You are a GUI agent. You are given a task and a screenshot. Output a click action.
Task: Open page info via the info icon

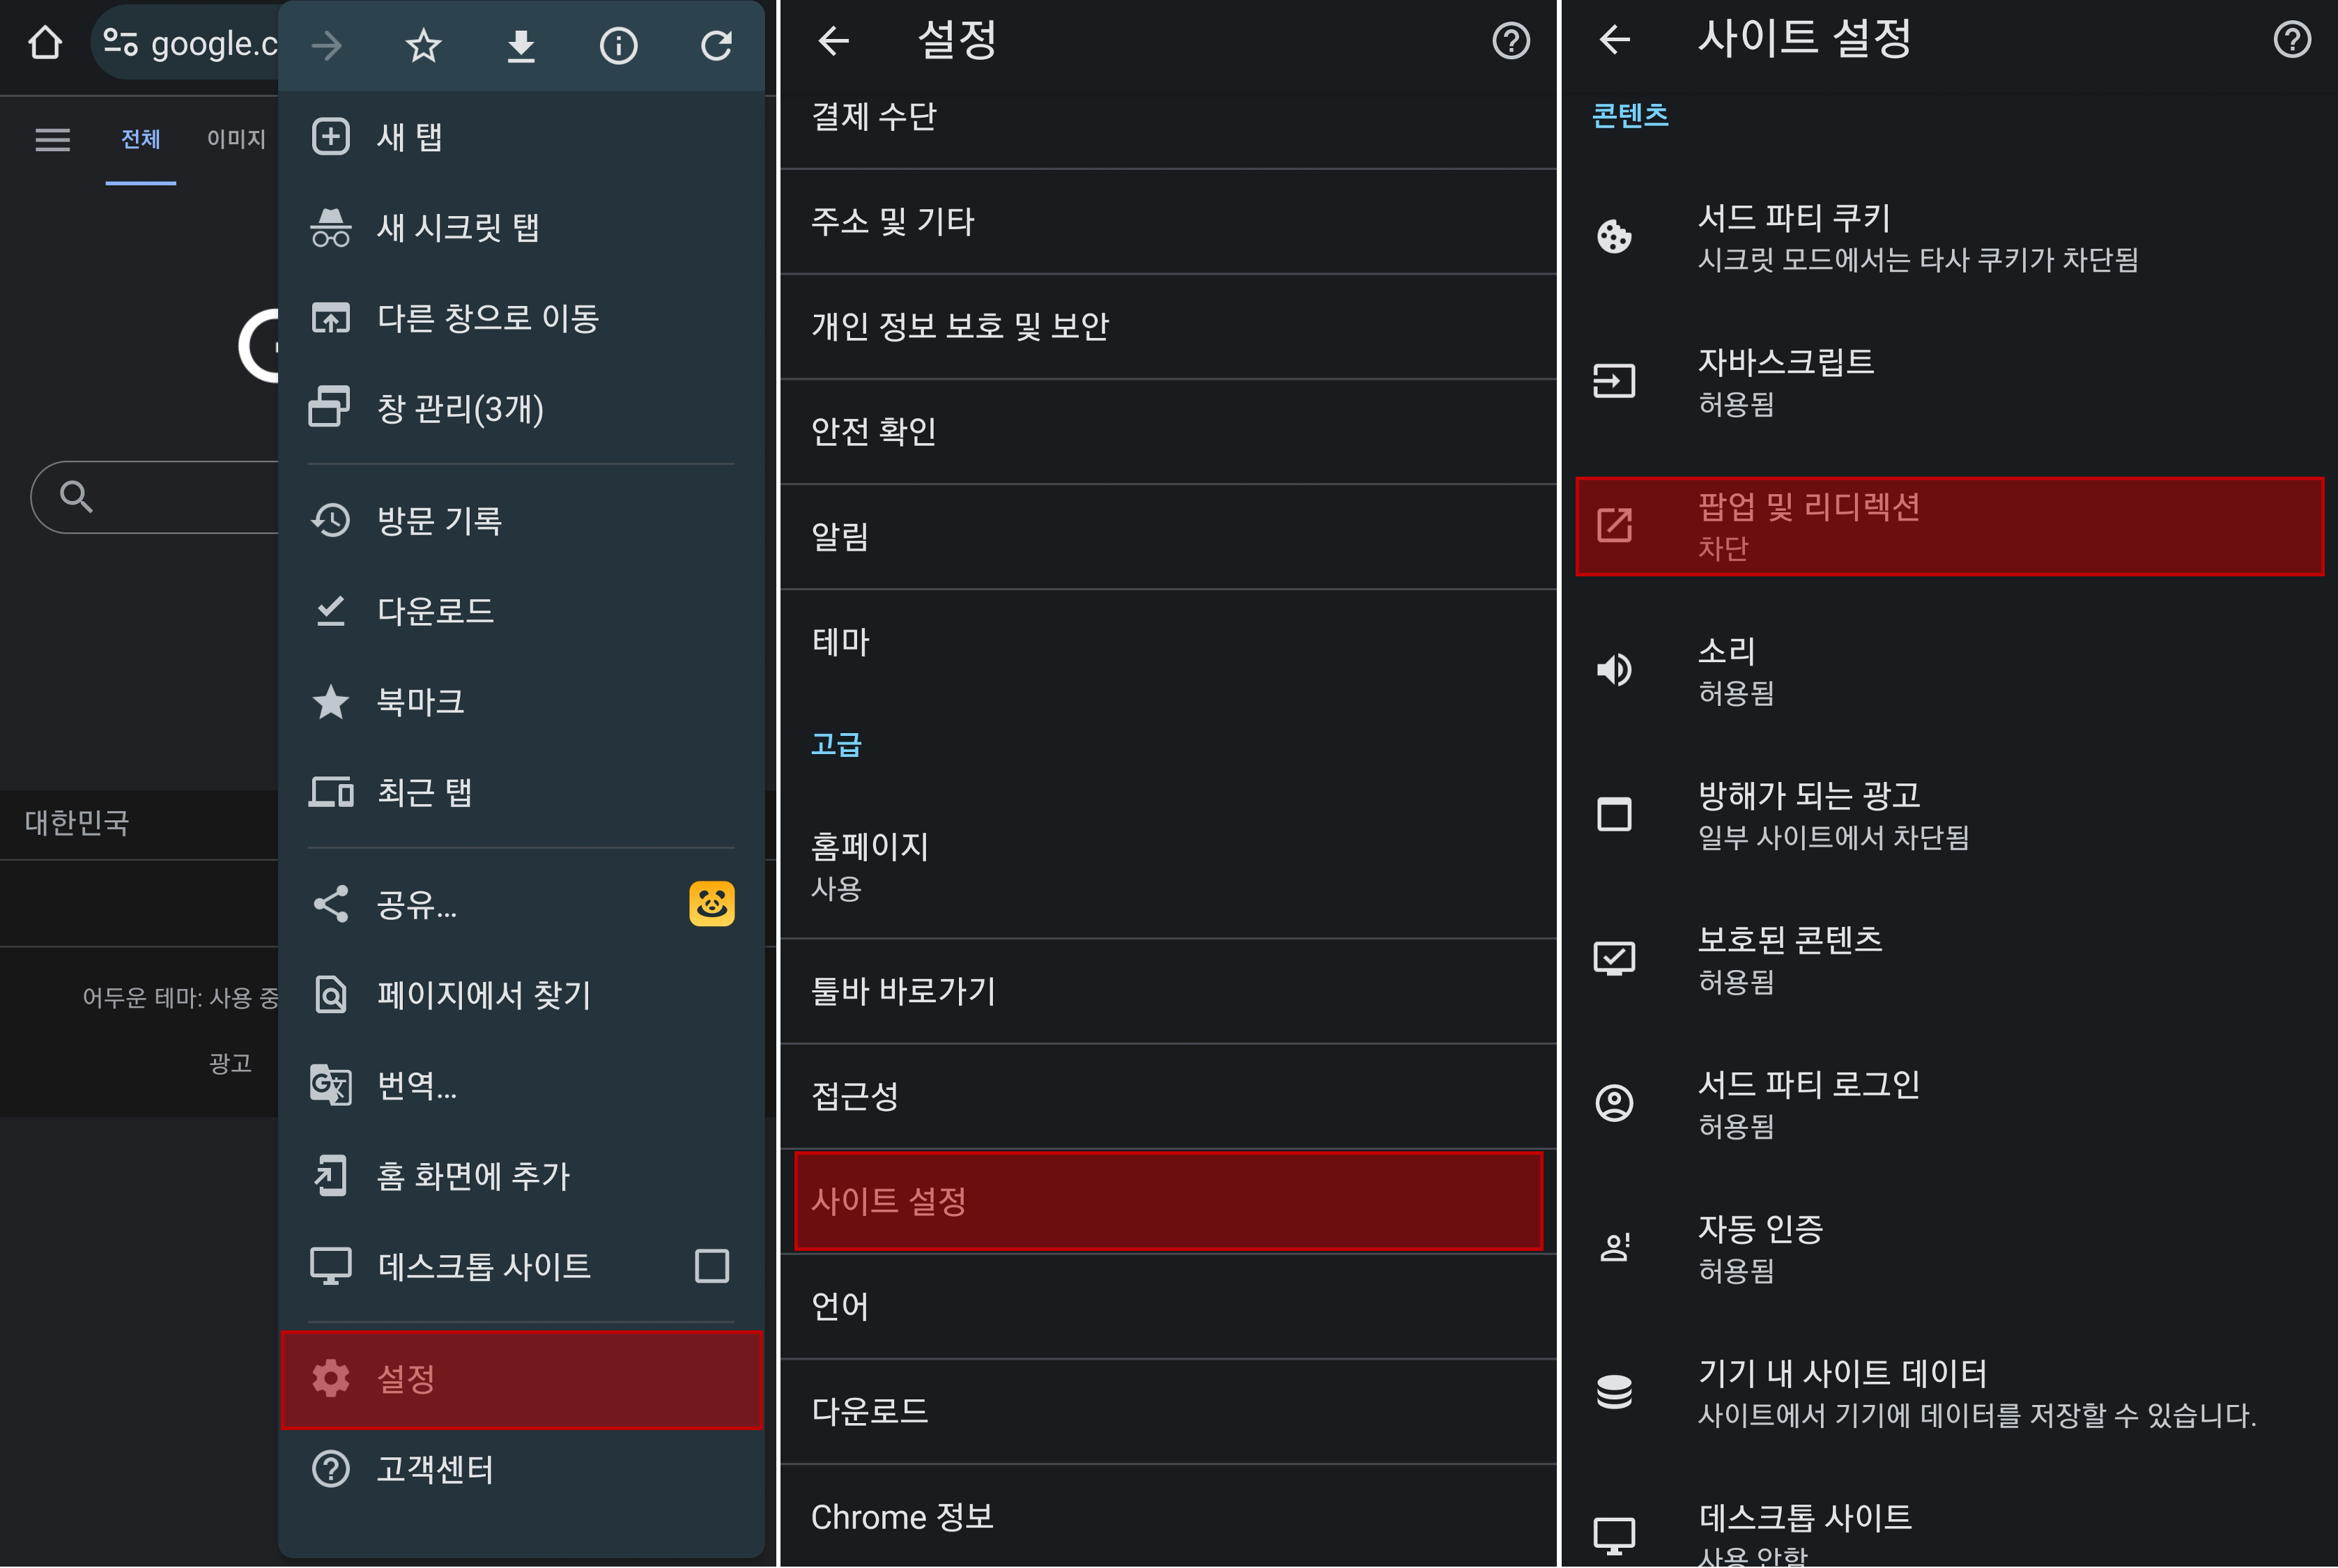(618, 45)
